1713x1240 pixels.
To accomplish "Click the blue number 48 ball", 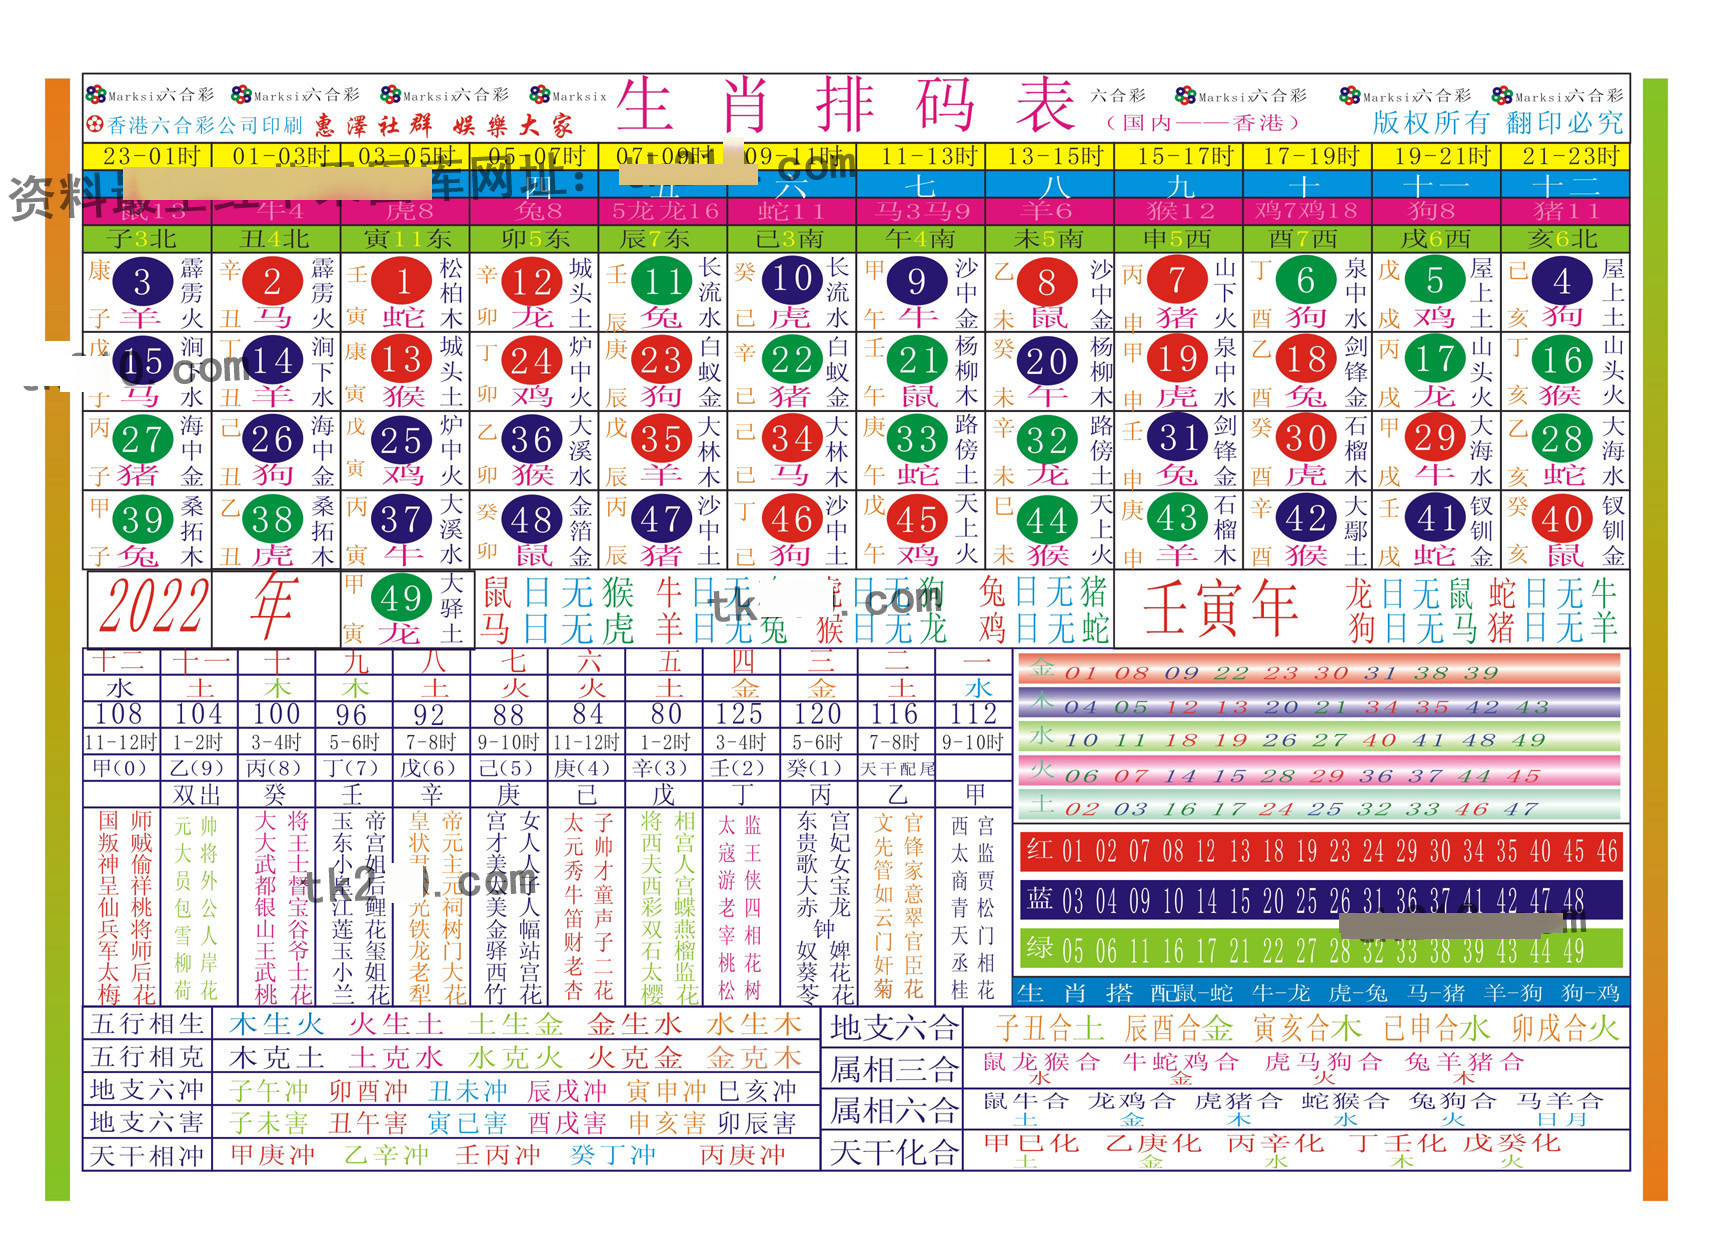I will point(531,519).
